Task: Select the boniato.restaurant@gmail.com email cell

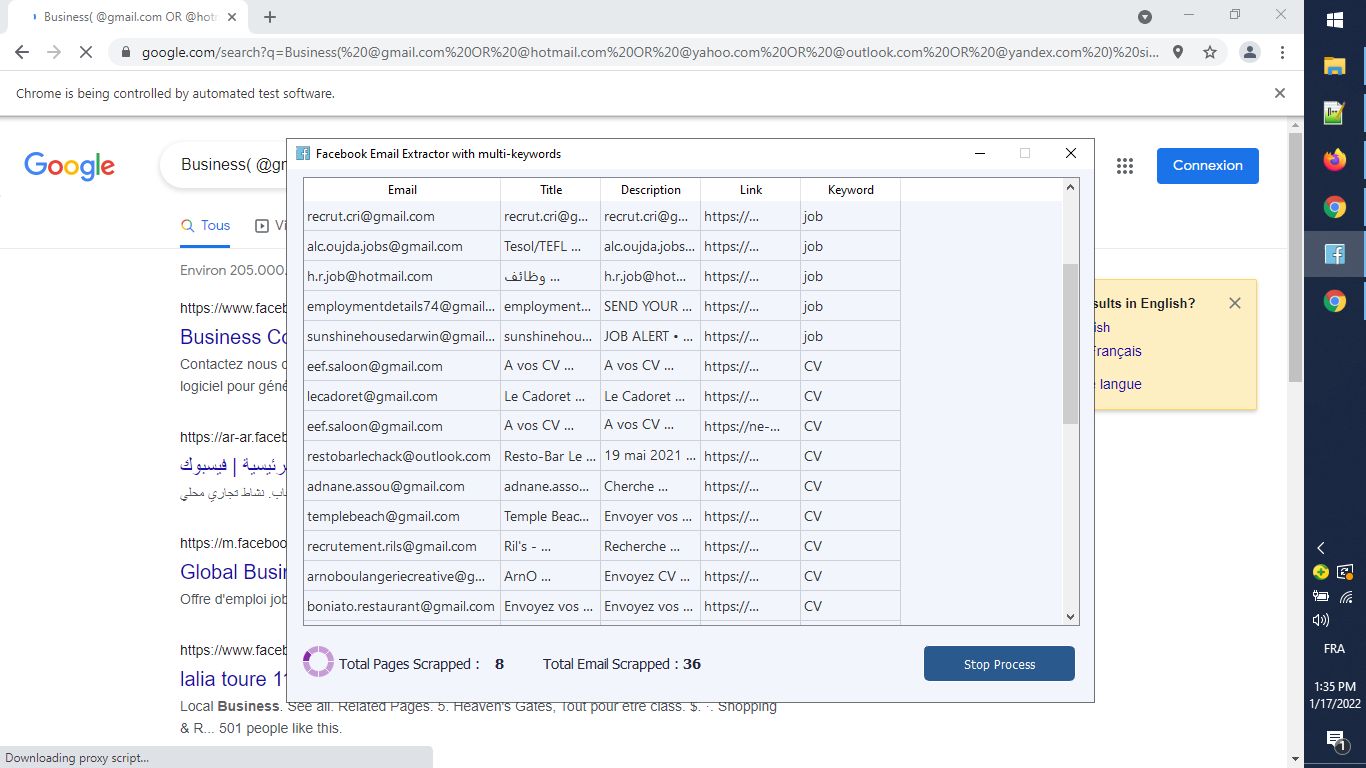Action: point(402,606)
